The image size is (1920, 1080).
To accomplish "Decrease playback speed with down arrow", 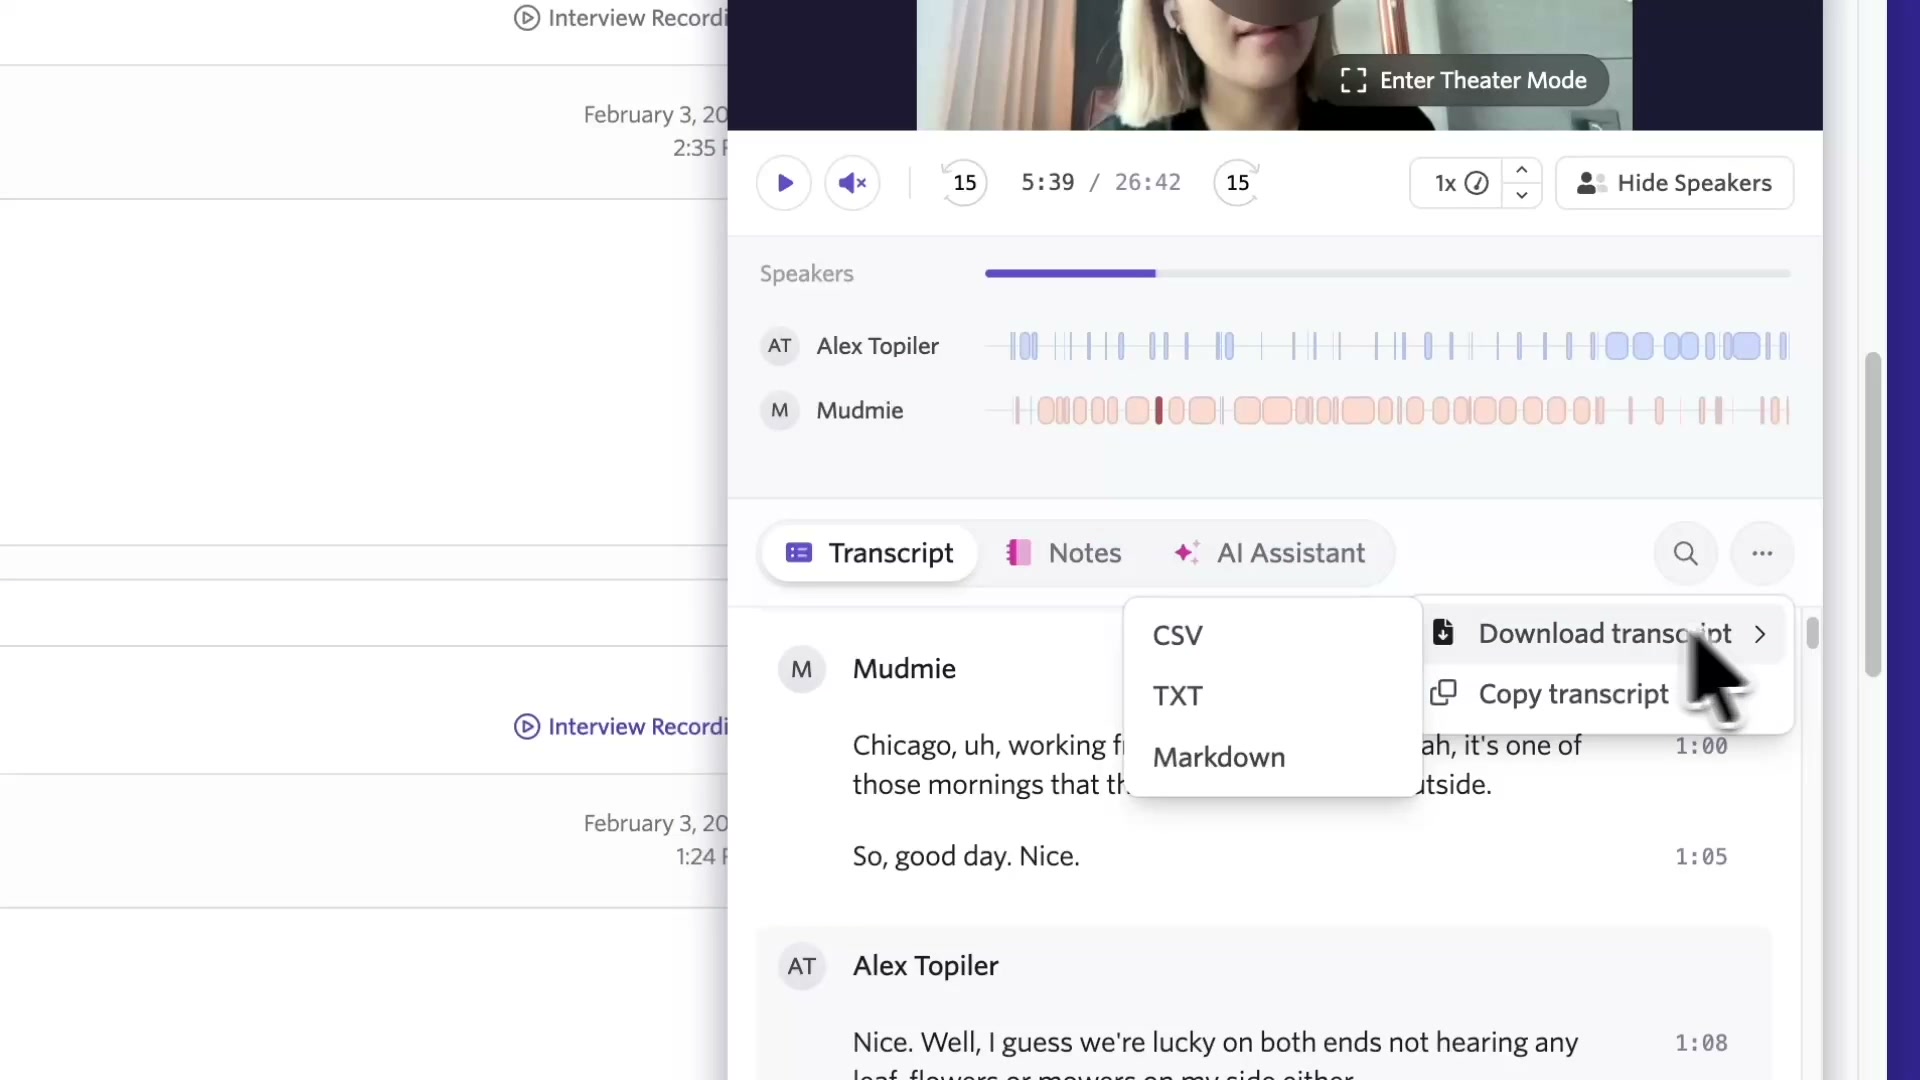I will [x=1521, y=196].
